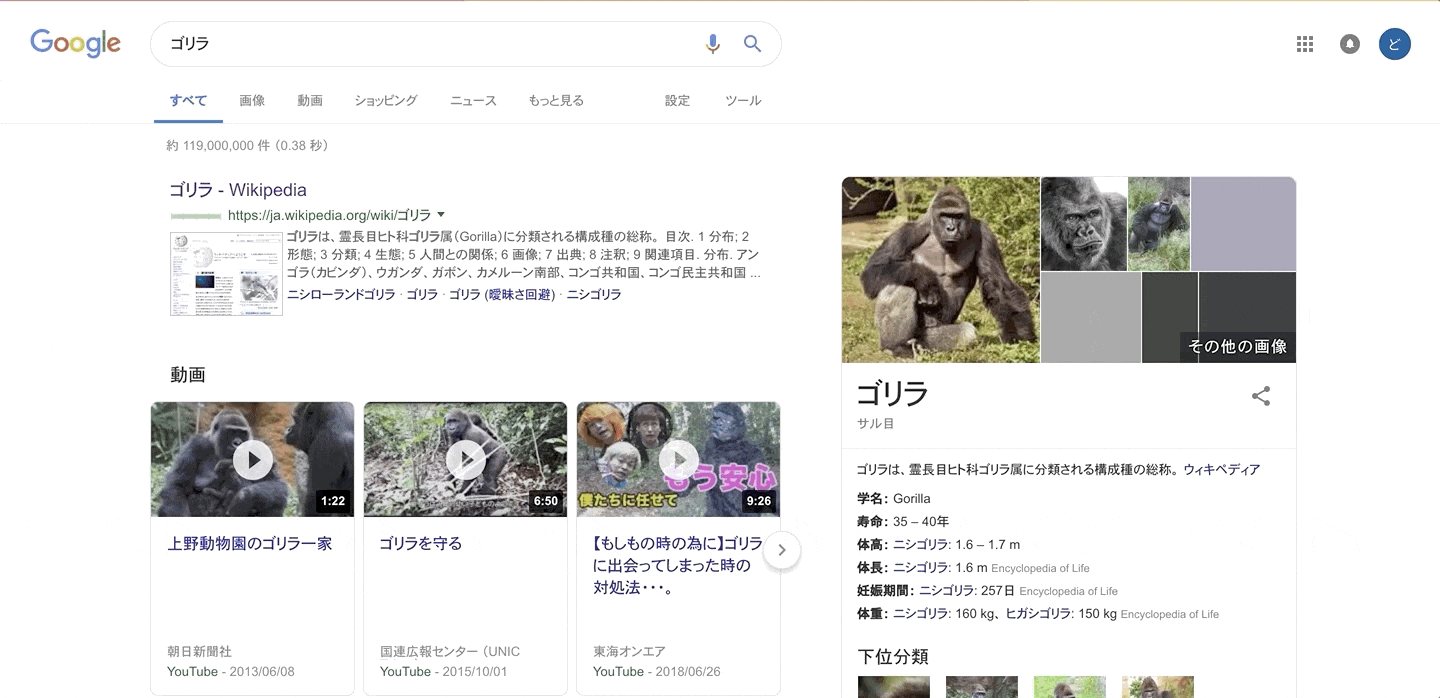This screenshot has height=698, width=1440.
Task: Play the ゴリラを守る video thumbnail
Action: 466,460
